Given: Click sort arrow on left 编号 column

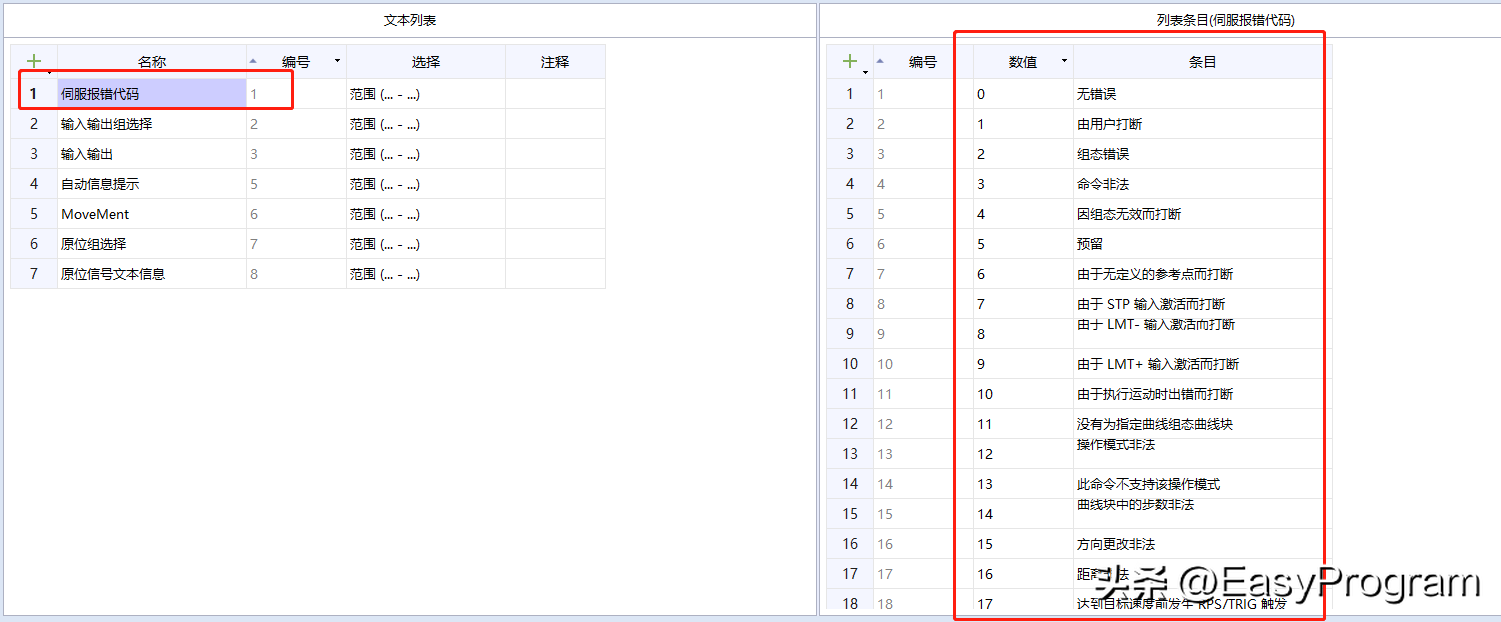Looking at the screenshot, I should tap(253, 61).
